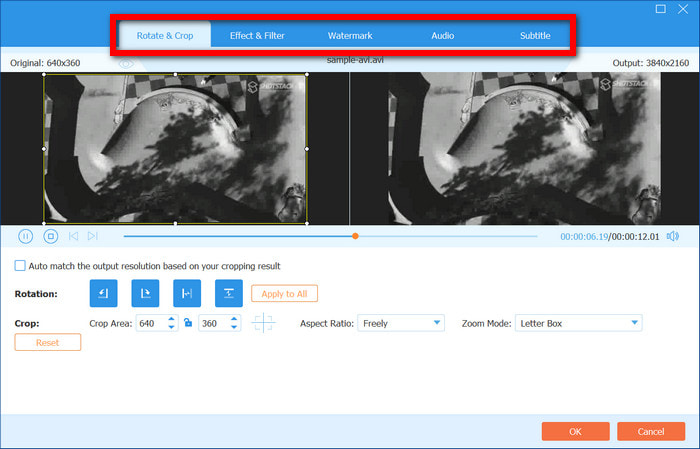Click the Reset crop button
Image resolution: width=700 pixels, height=449 pixels.
point(48,342)
